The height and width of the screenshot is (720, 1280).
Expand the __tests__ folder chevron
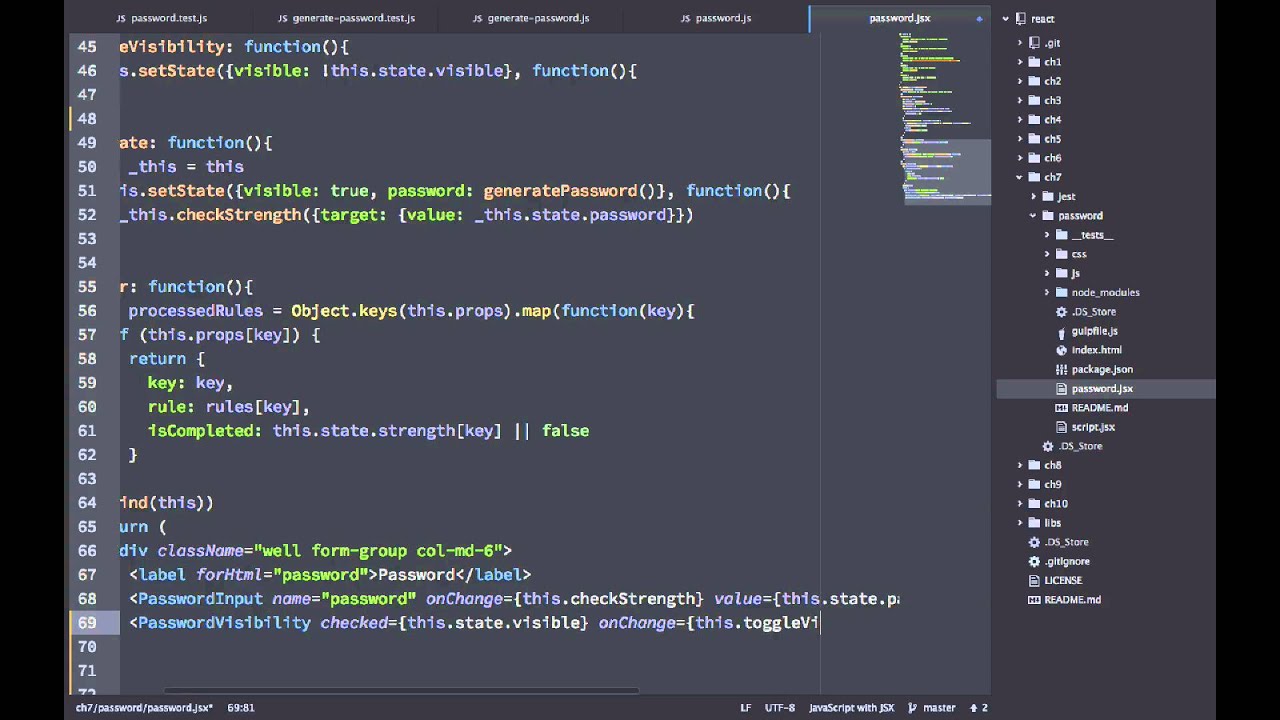(1047, 235)
